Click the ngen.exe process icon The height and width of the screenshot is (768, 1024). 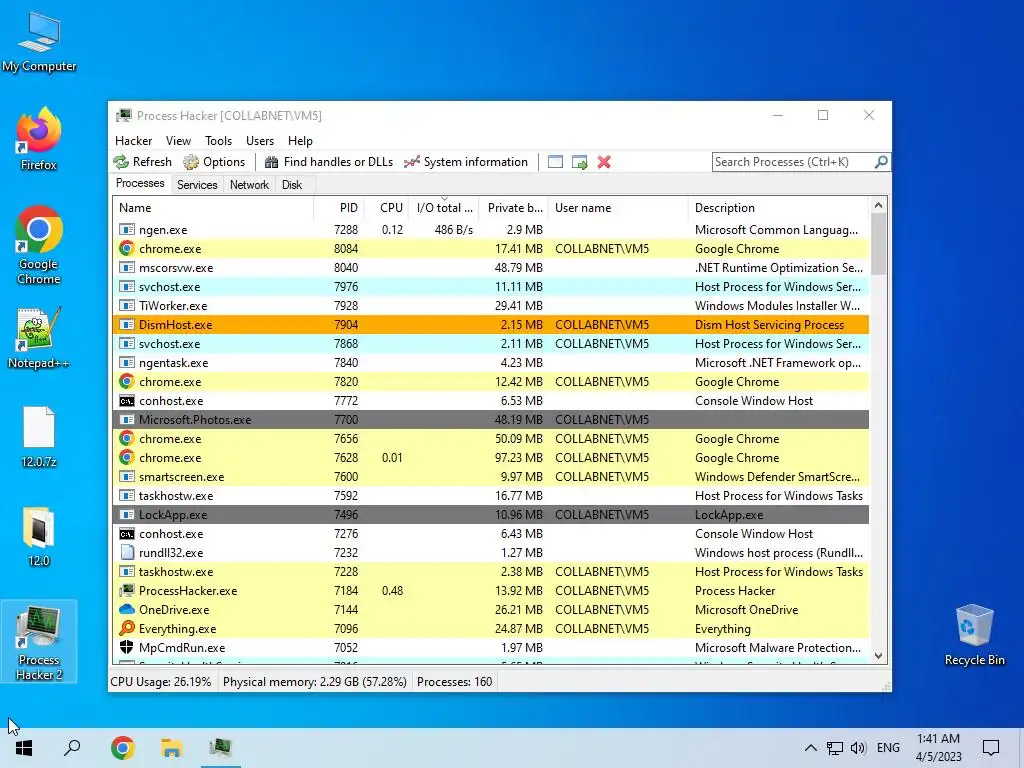pyautogui.click(x=127, y=230)
